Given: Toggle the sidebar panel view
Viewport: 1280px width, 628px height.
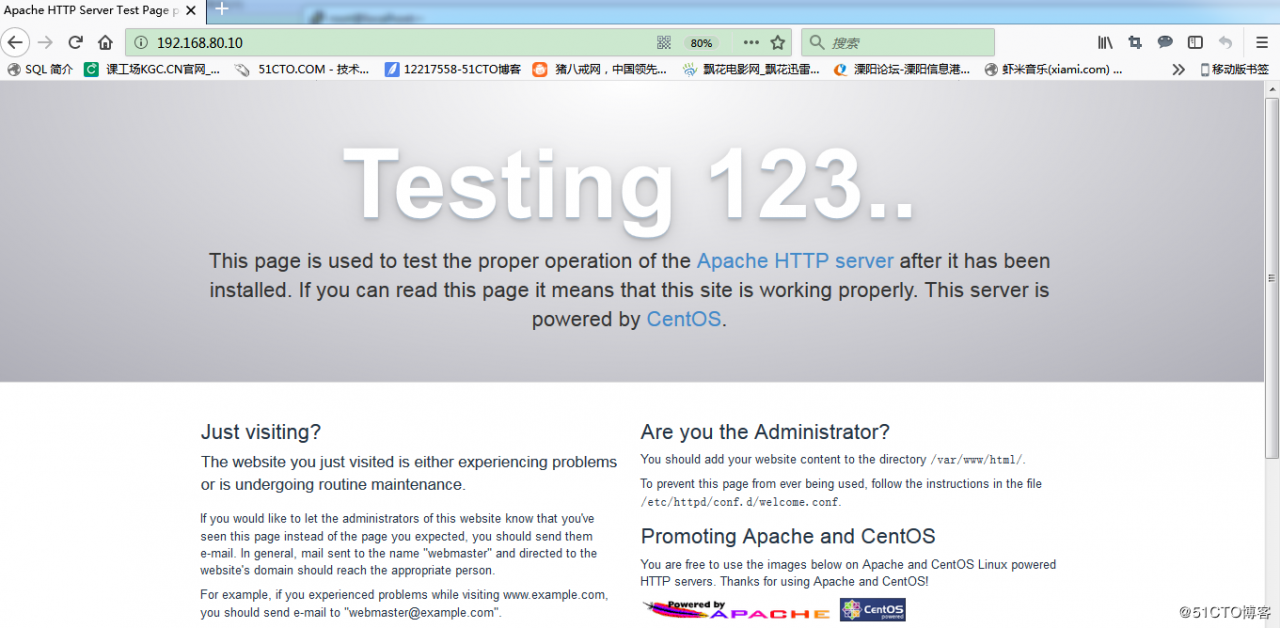Looking at the screenshot, I should coord(1195,42).
